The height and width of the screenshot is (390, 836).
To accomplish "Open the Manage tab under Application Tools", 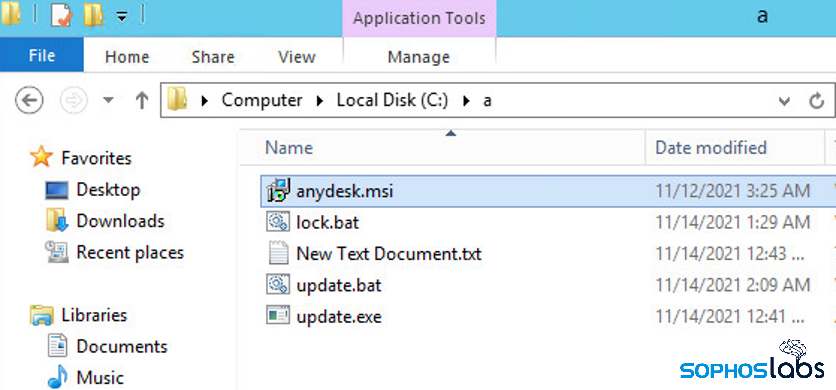I will pos(419,57).
